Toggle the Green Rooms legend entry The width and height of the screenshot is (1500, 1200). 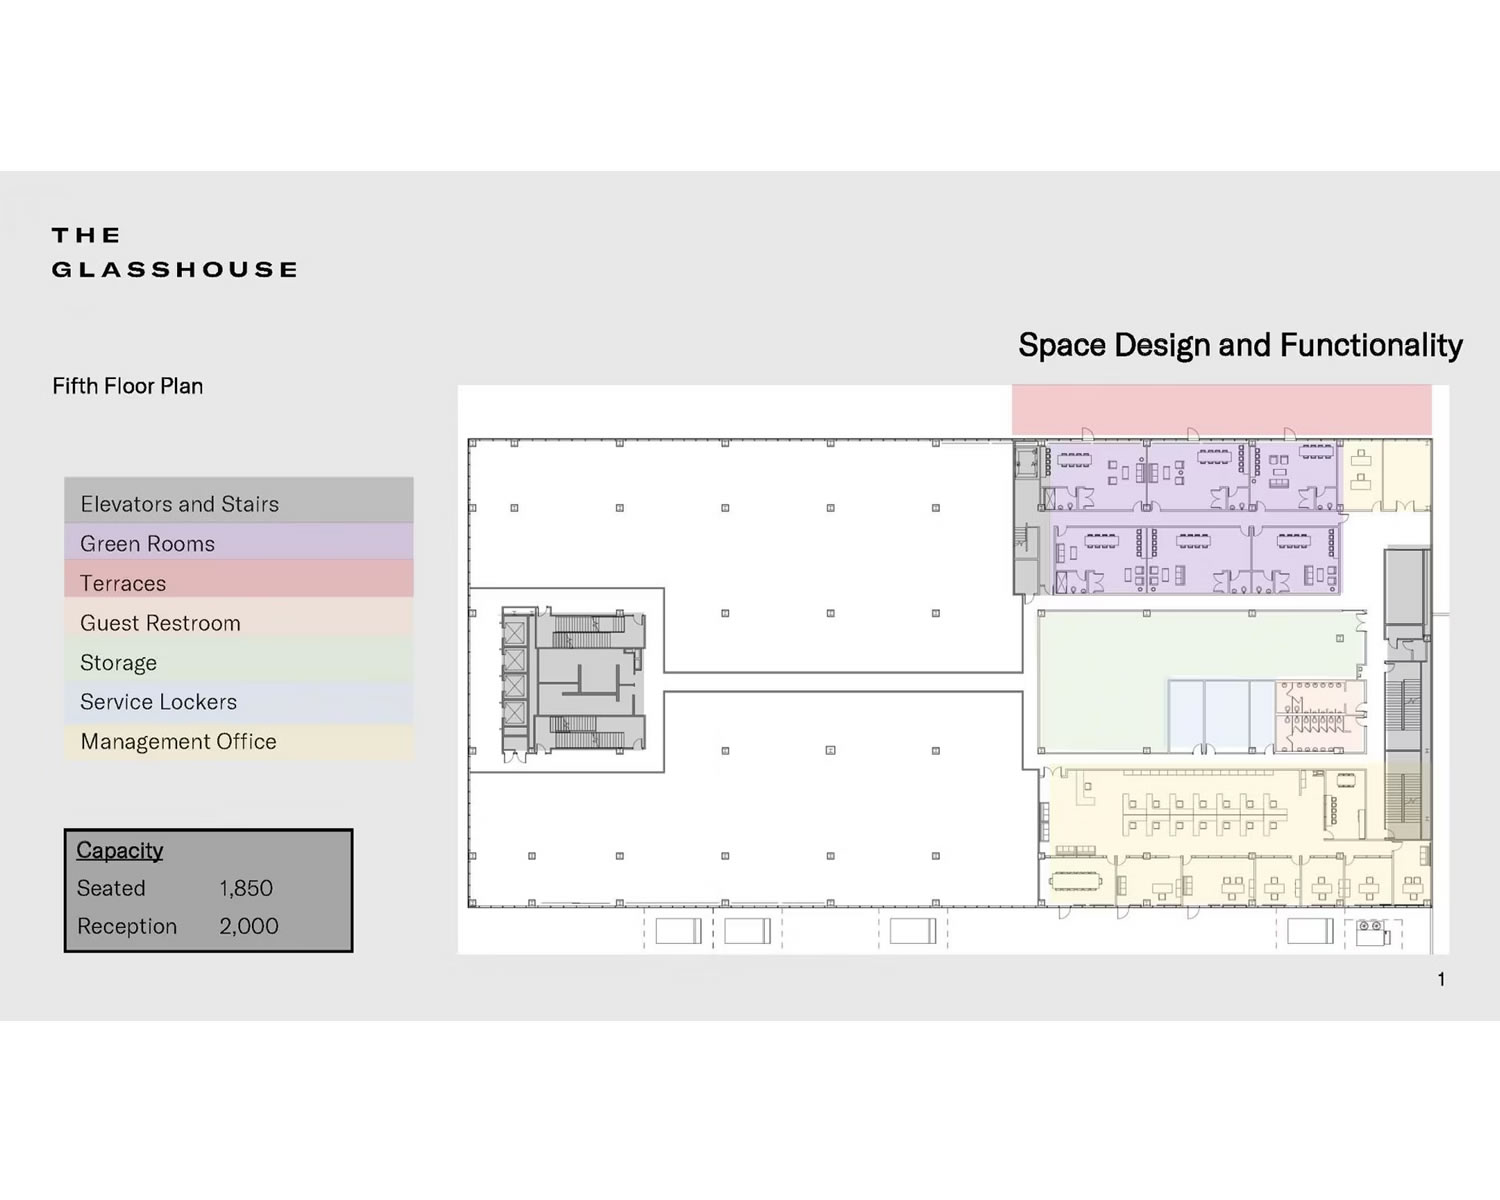coord(147,543)
